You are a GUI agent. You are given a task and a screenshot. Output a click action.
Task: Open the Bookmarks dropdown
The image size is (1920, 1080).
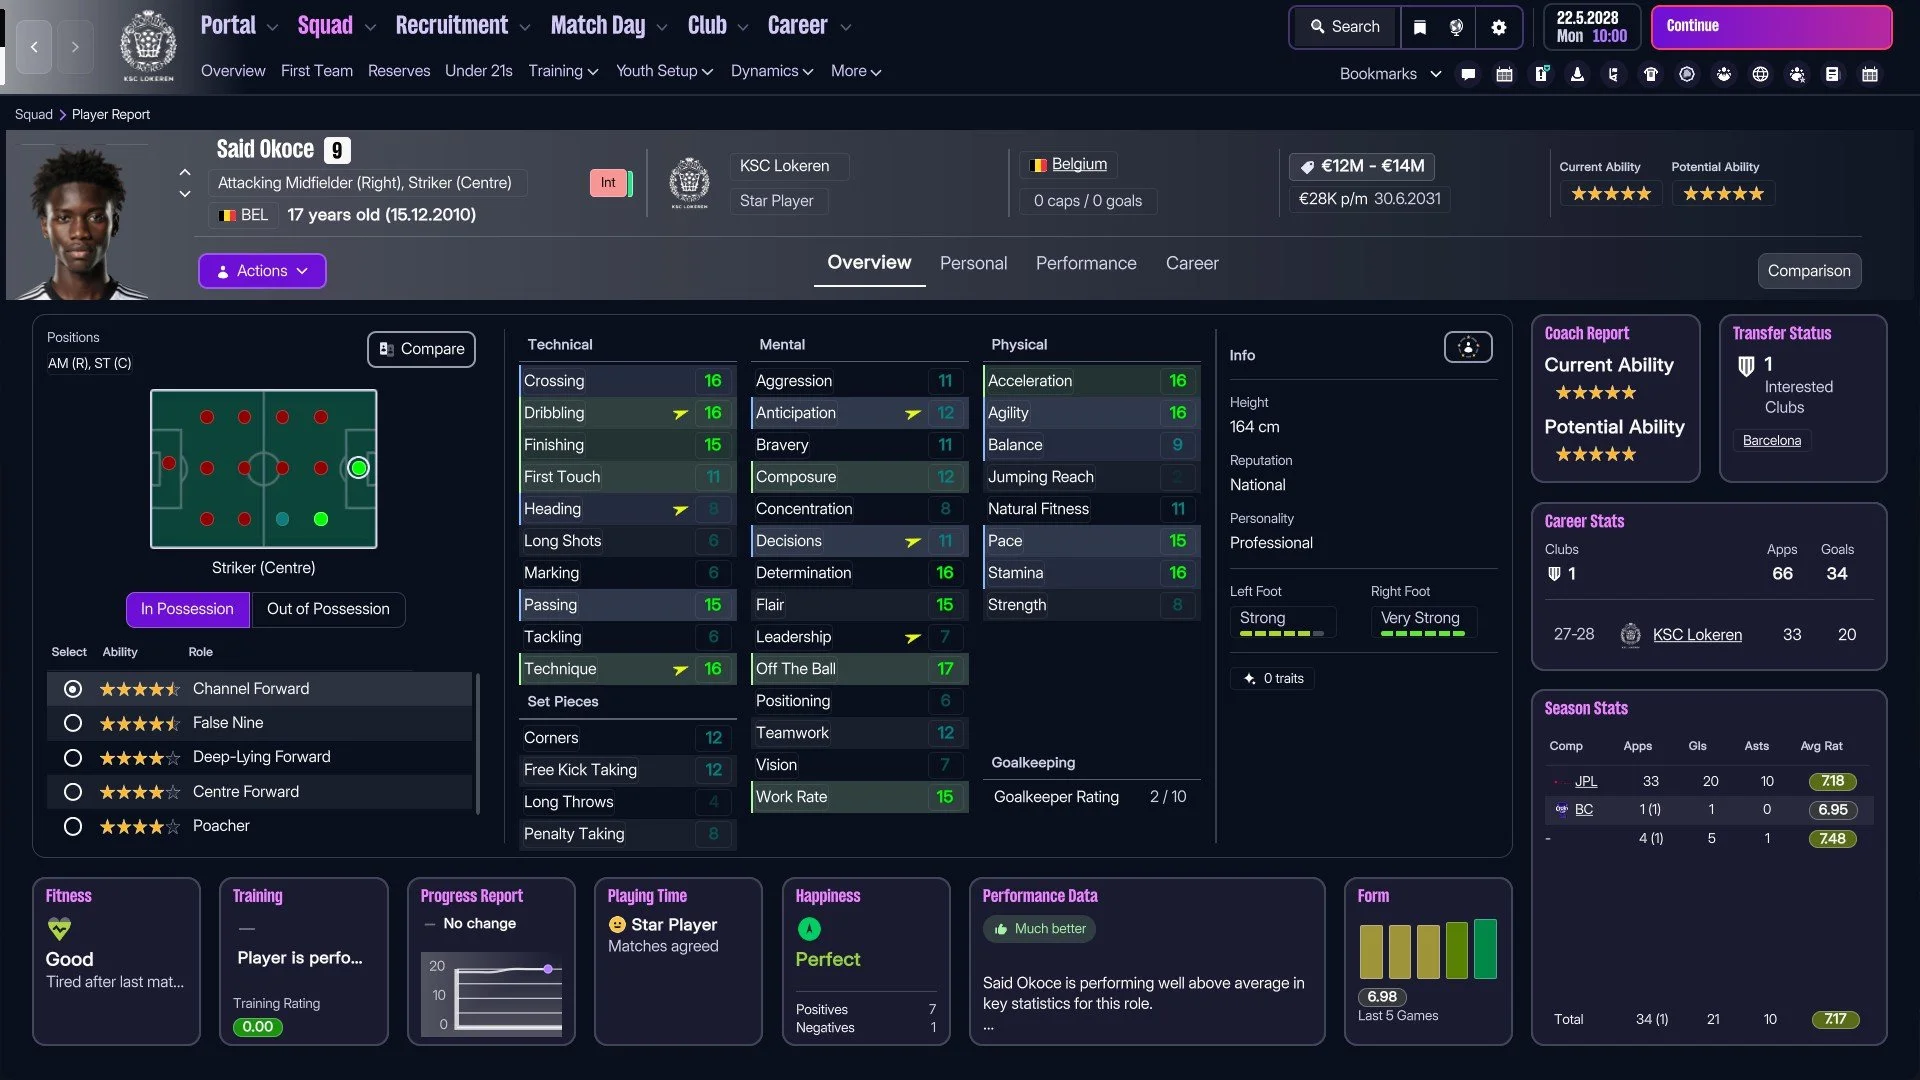pyautogui.click(x=1390, y=74)
